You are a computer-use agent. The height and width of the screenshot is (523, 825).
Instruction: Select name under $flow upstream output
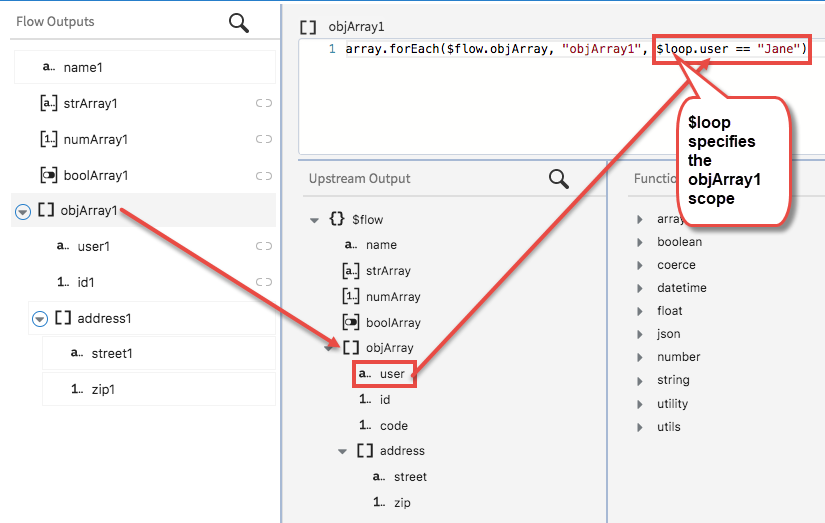[381, 245]
